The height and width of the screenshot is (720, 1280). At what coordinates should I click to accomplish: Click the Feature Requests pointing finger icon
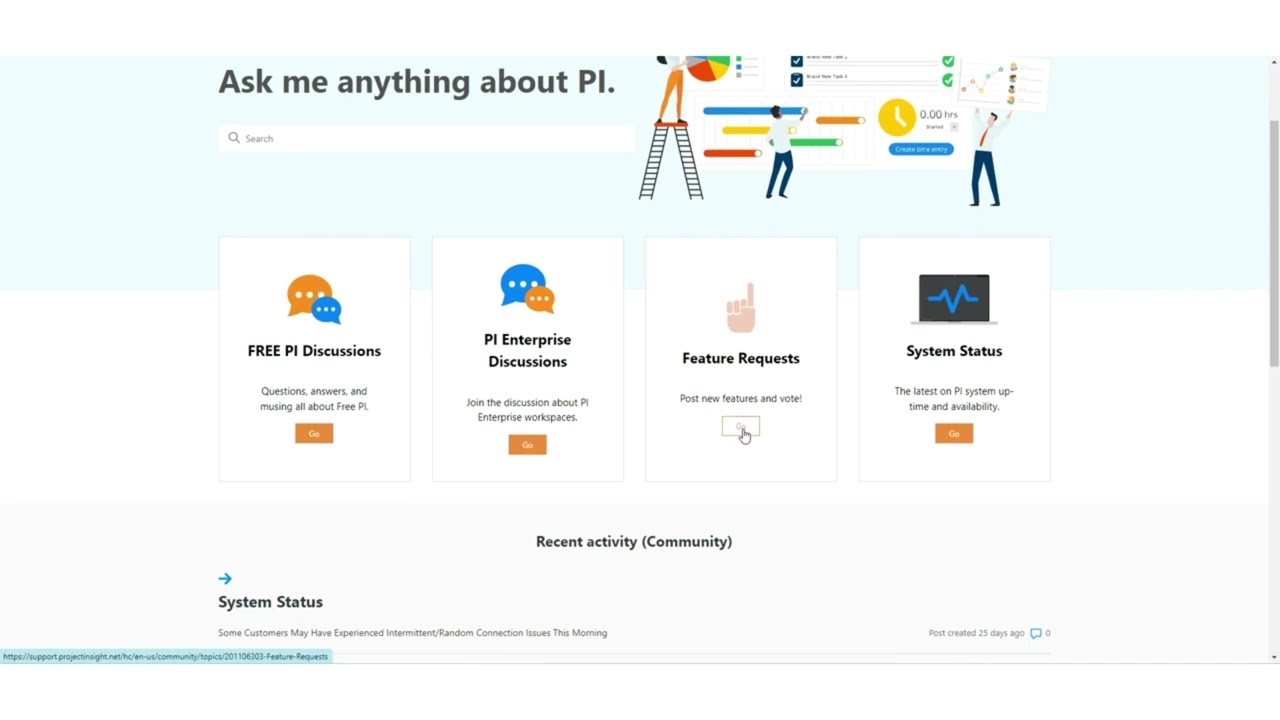click(x=741, y=307)
